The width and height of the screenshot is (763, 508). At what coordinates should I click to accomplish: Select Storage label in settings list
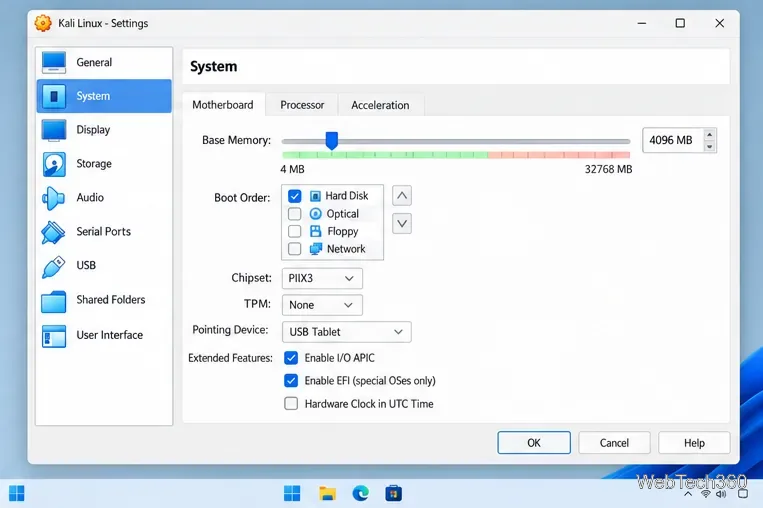94,164
